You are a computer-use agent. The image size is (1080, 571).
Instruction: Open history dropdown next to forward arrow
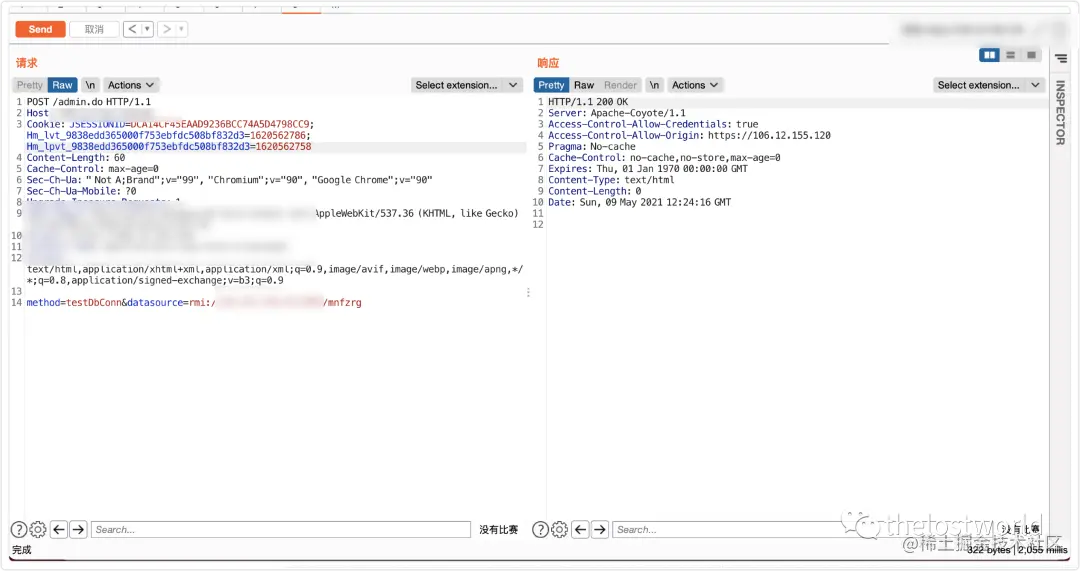click(182, 29)
